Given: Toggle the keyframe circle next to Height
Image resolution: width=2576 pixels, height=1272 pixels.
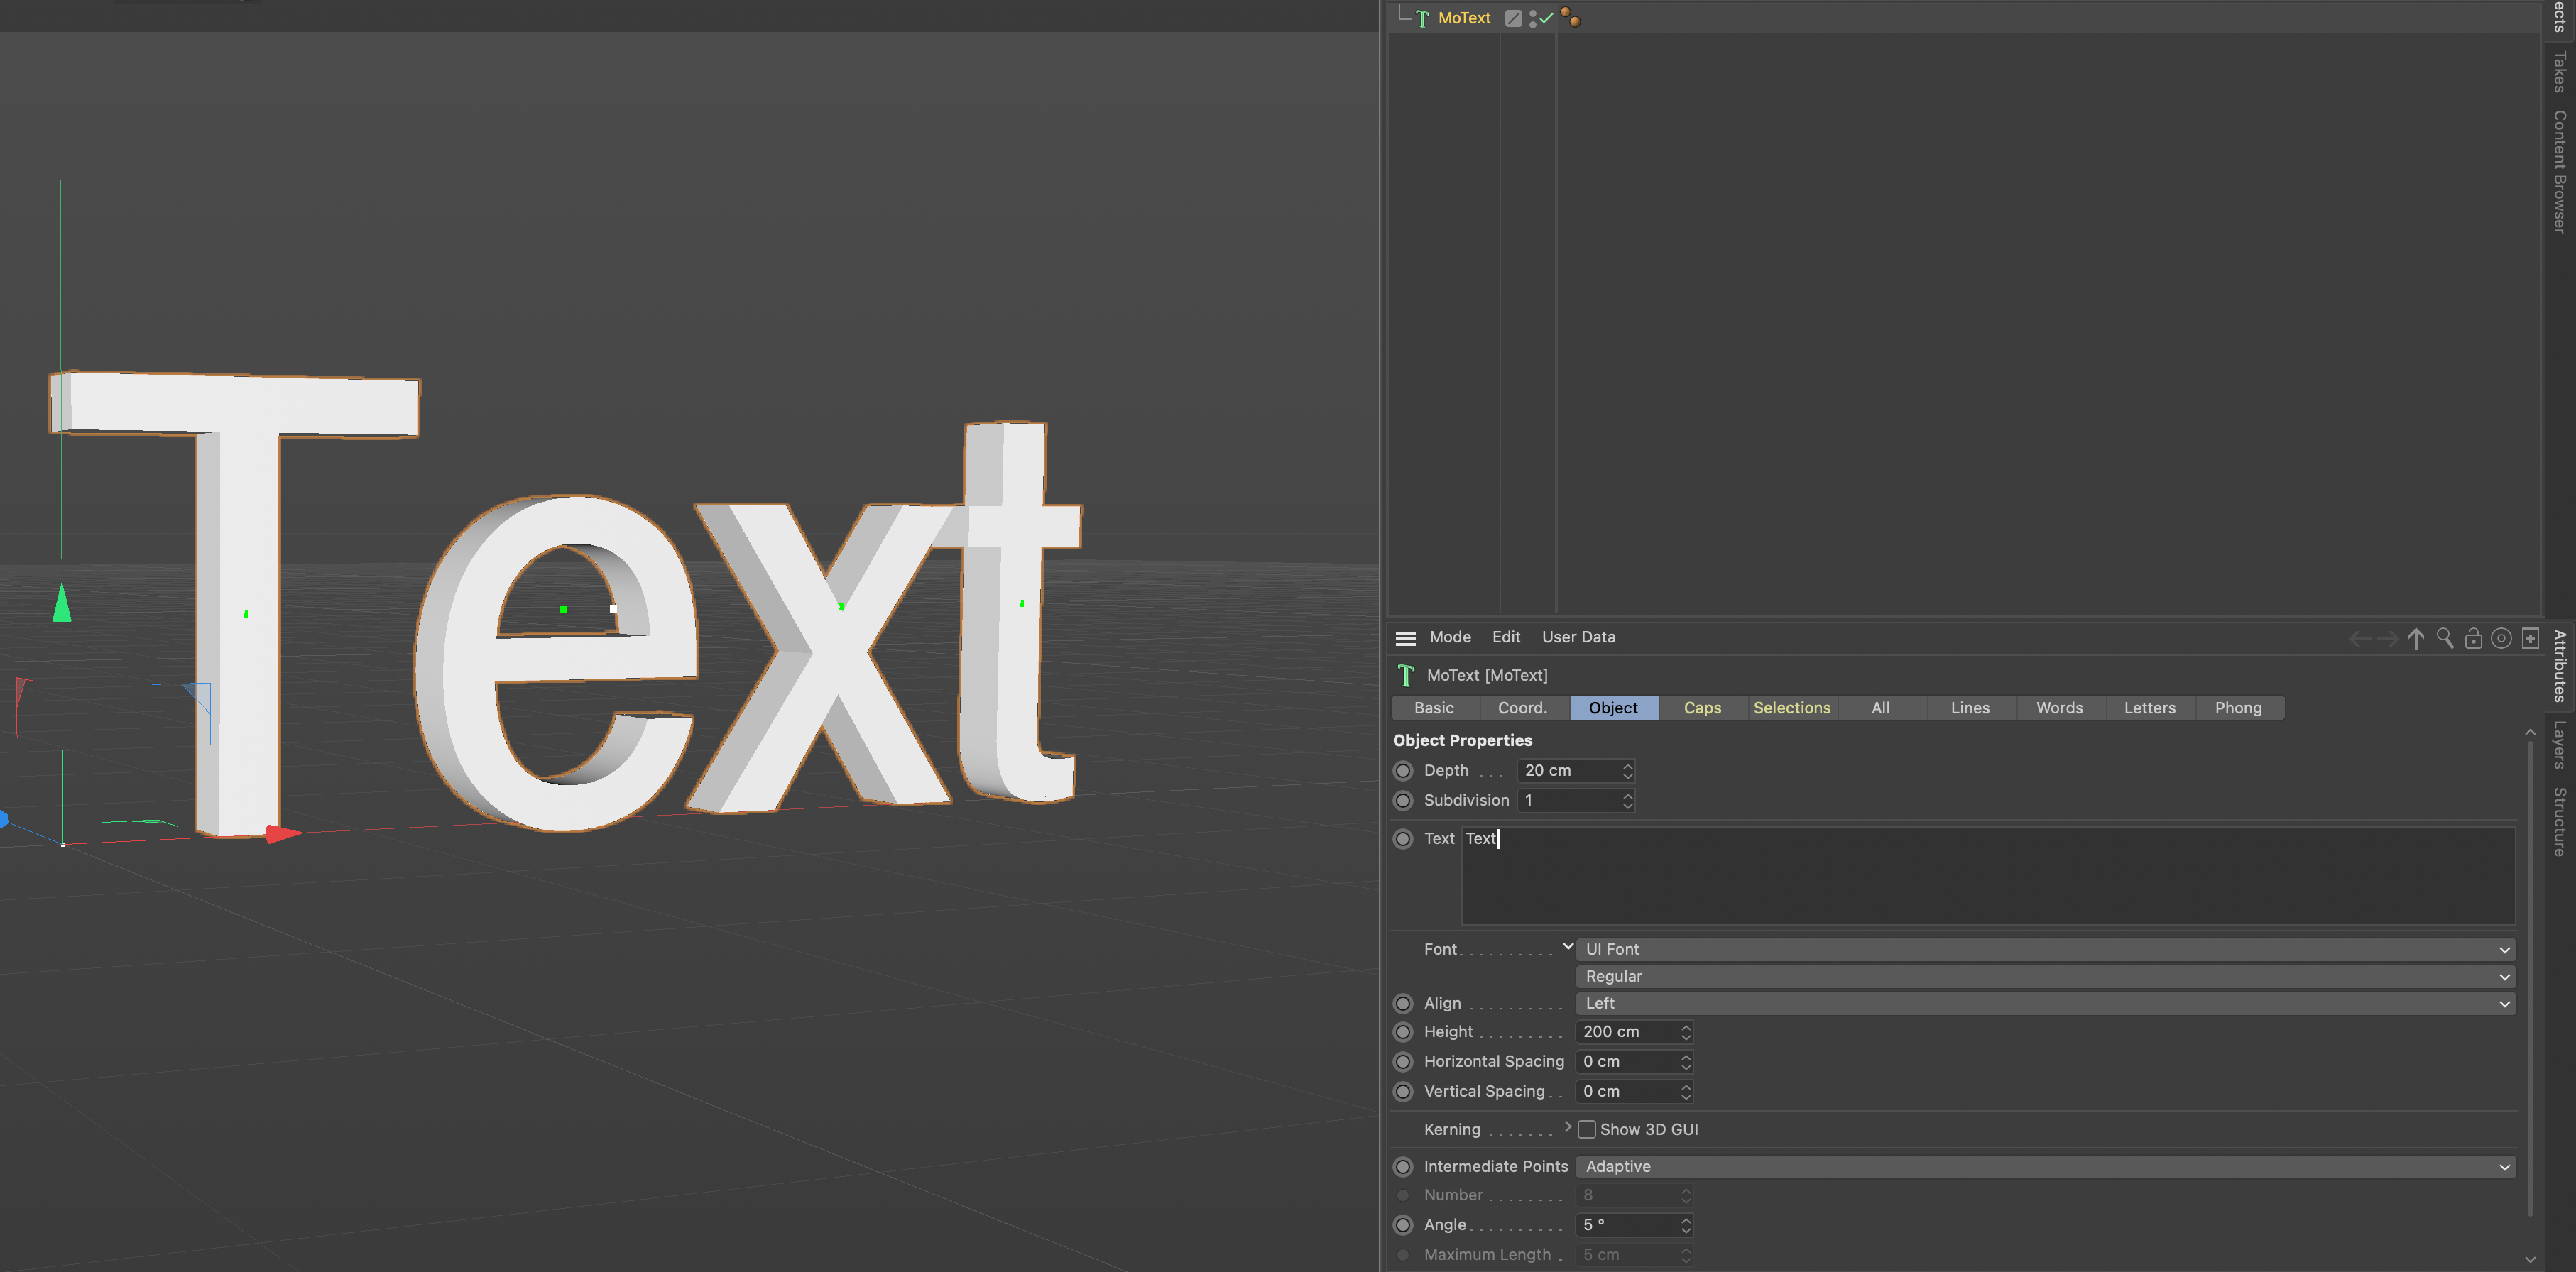Looking at the screenshot, I should [x=1403, y=1031].
